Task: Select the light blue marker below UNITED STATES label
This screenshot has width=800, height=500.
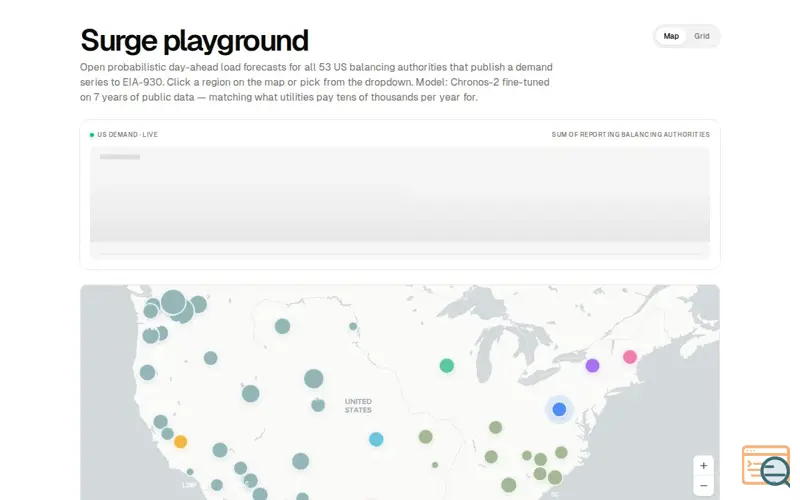Action: tap(376, 439)
